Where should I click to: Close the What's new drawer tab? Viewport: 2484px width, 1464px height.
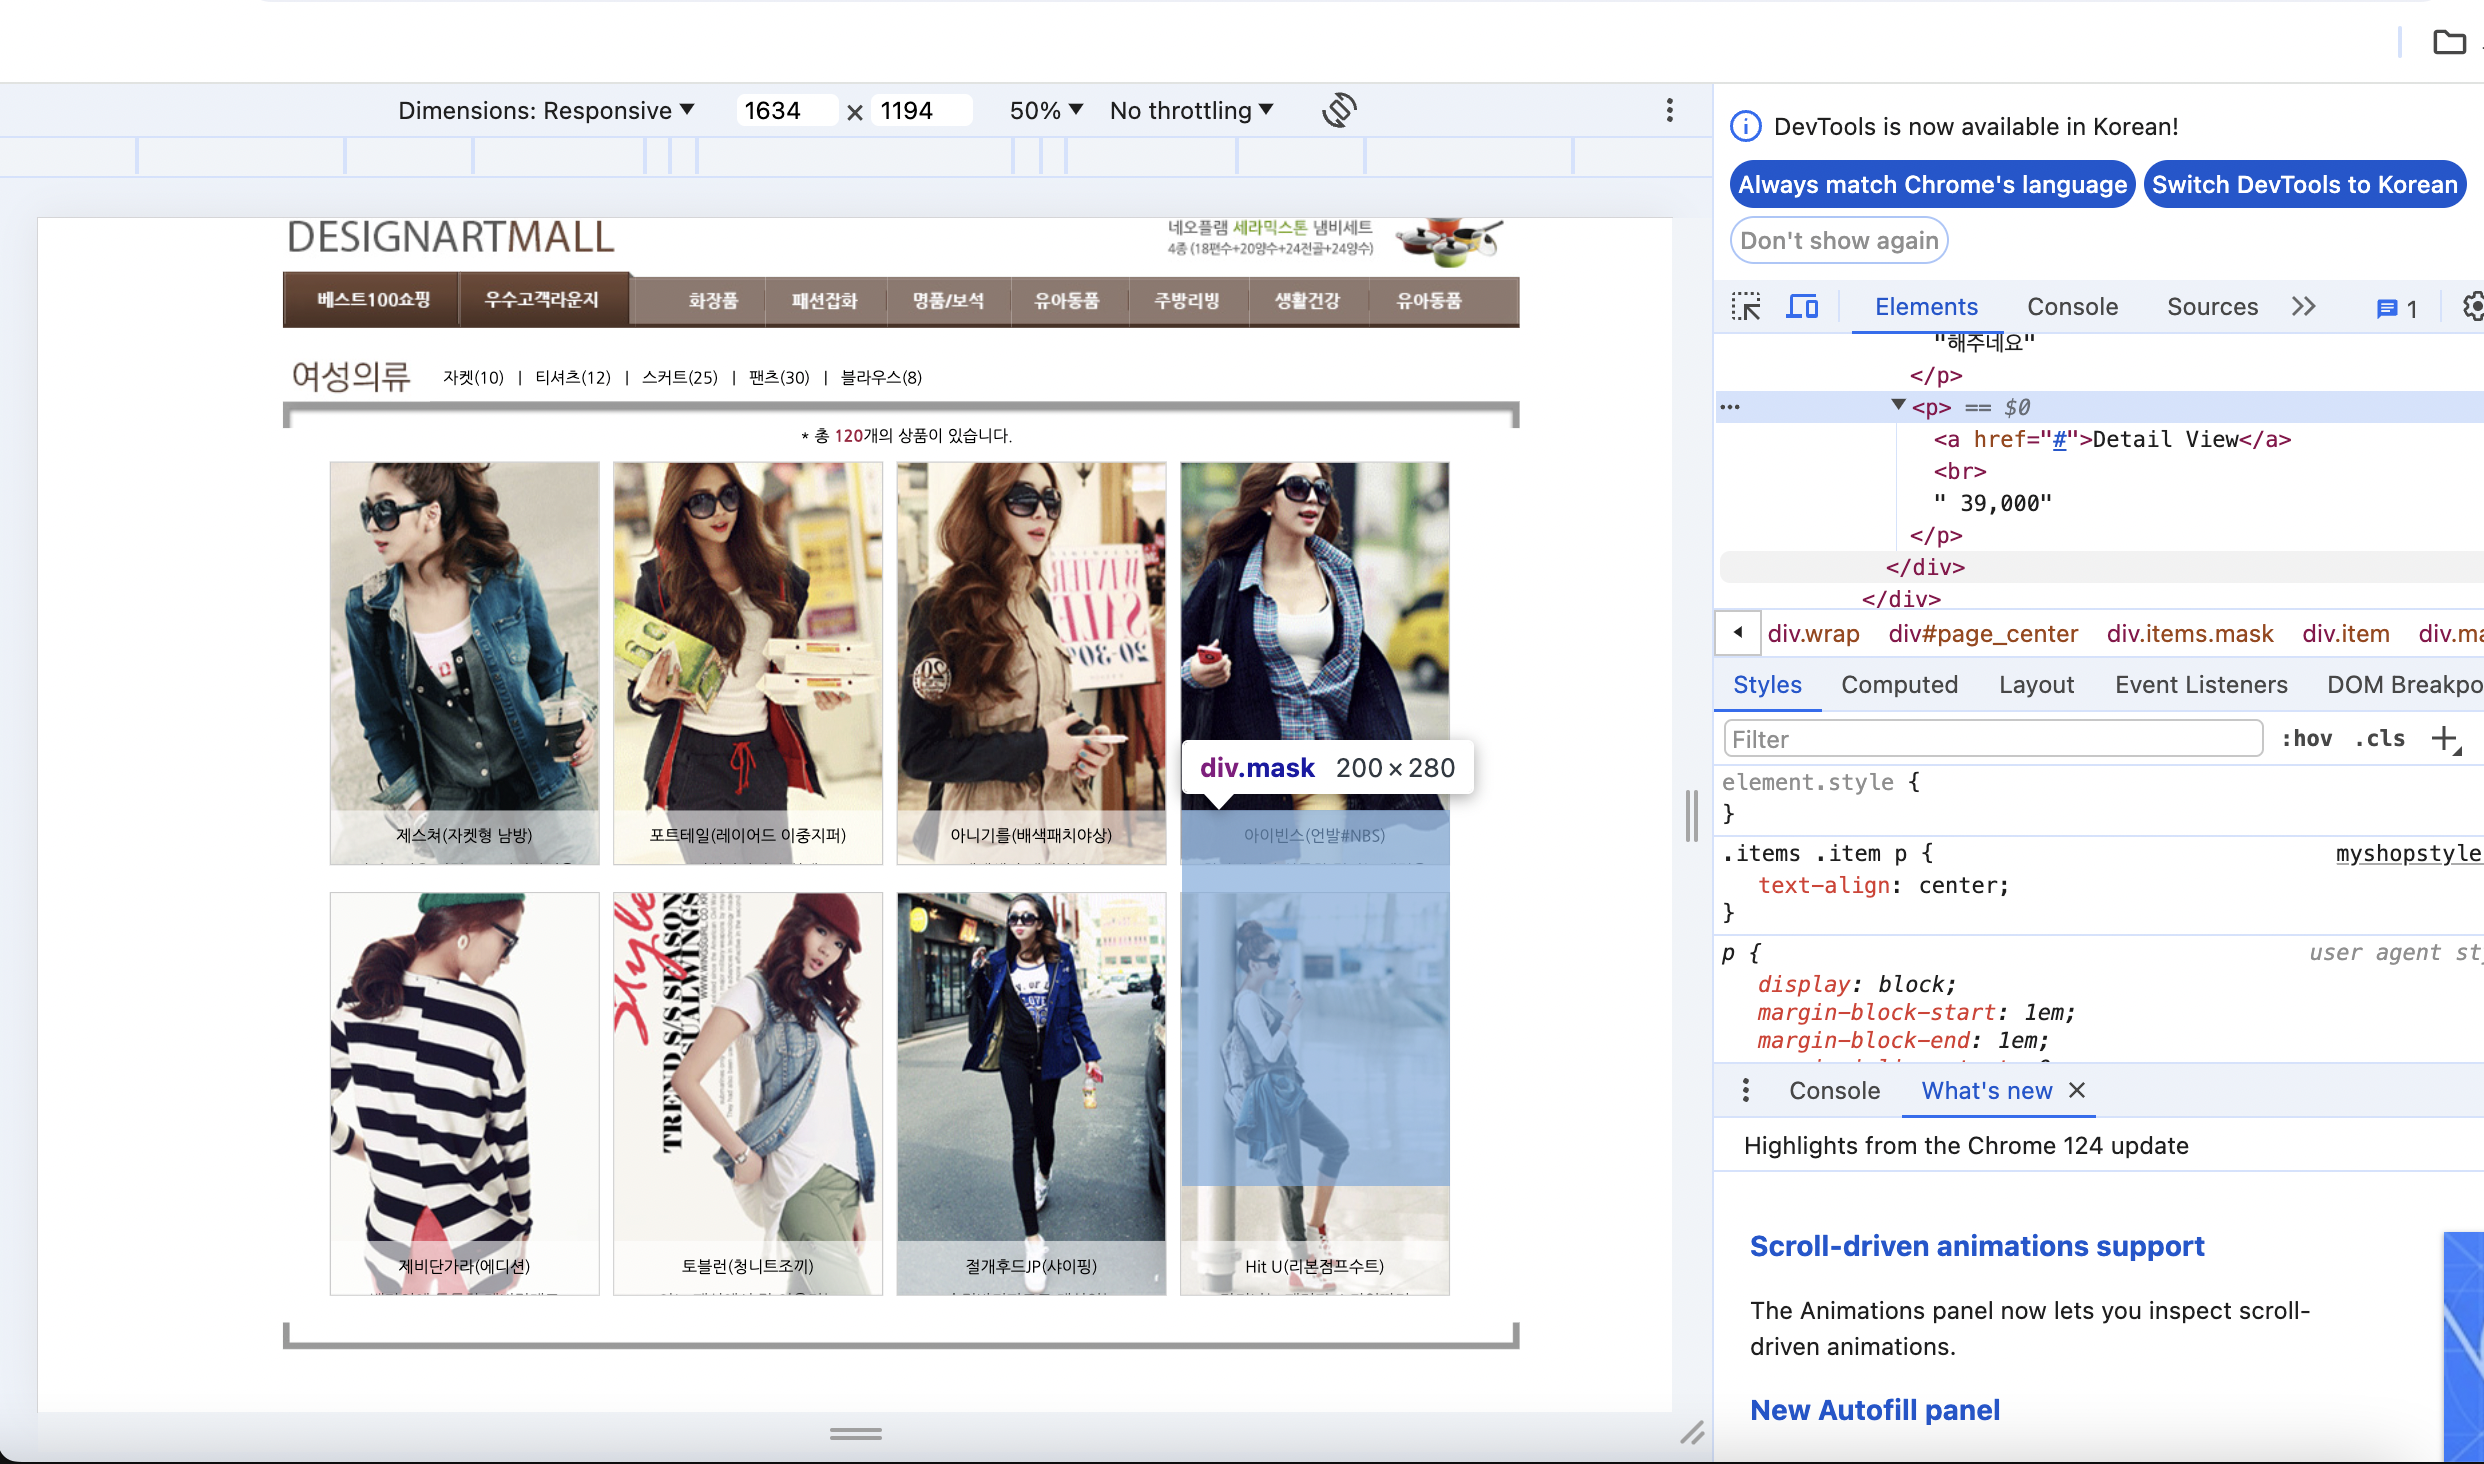coord(2077,1090)
